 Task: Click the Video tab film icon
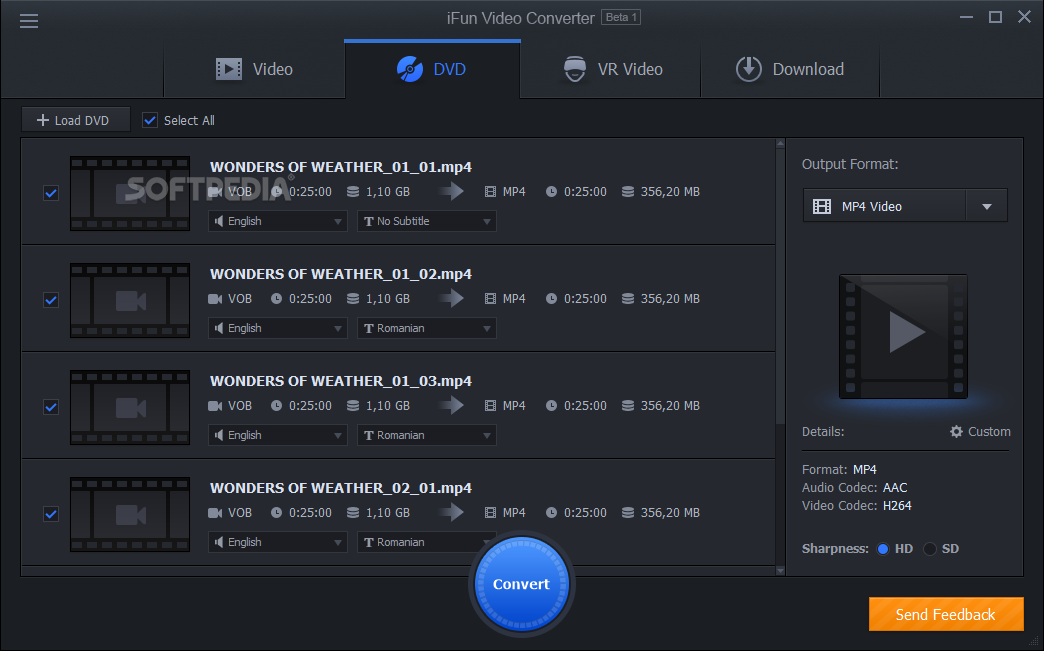pos(229,69)
